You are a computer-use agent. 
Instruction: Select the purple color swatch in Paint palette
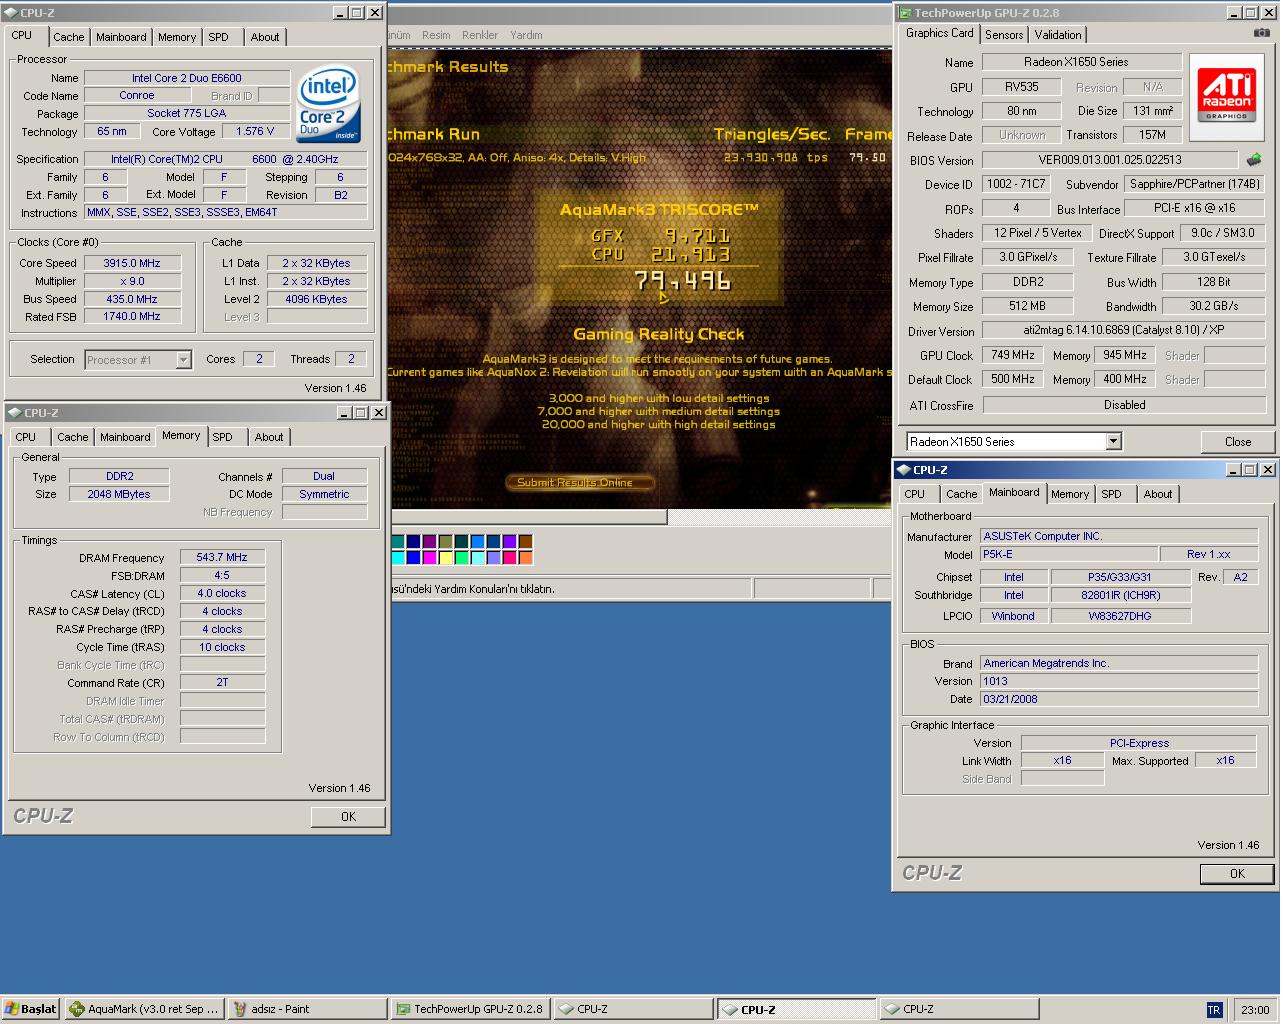click(x=429, y=541)
